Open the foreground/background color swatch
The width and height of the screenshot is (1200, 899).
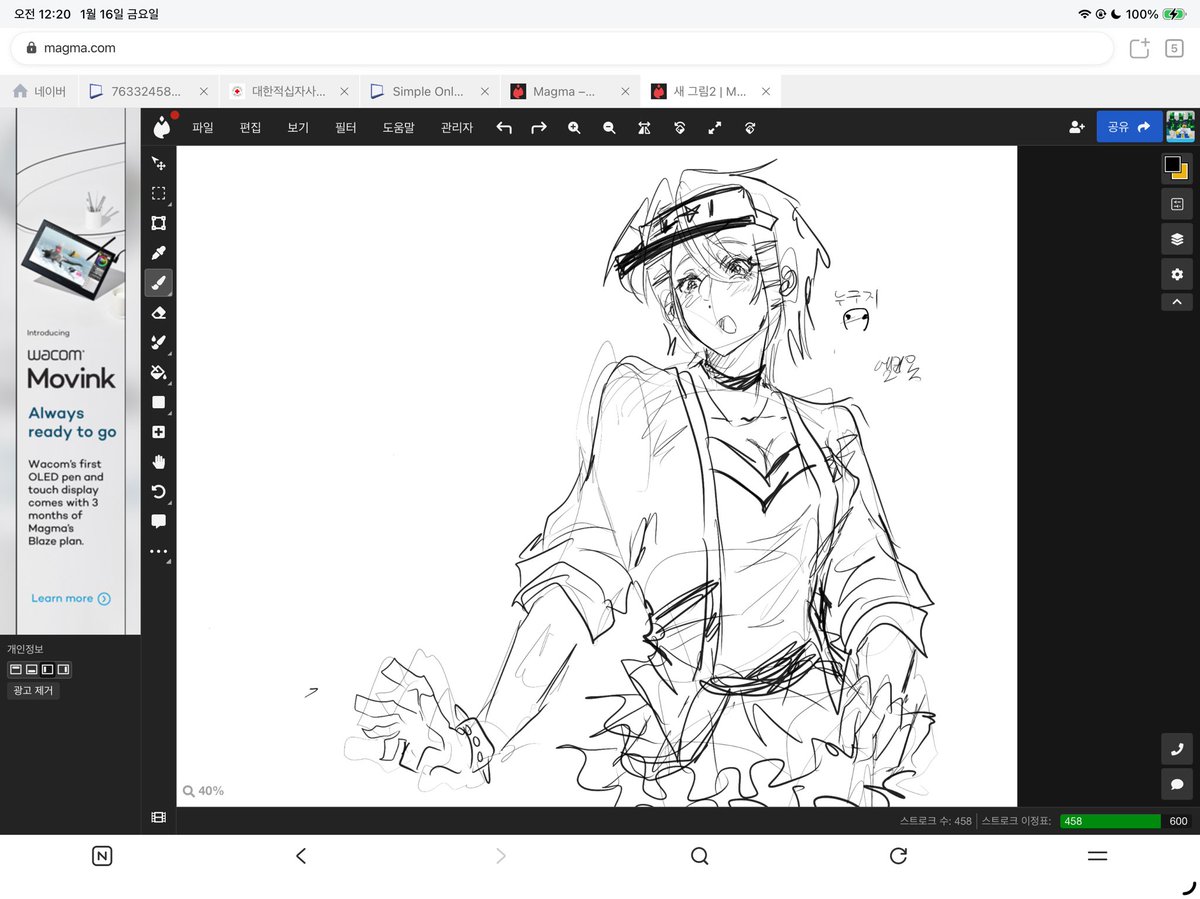tap(1176, 167)
